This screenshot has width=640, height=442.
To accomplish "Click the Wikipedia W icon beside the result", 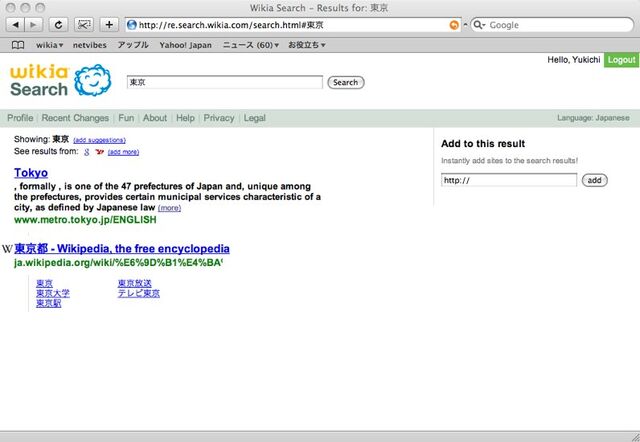I will tap(7, 249).
